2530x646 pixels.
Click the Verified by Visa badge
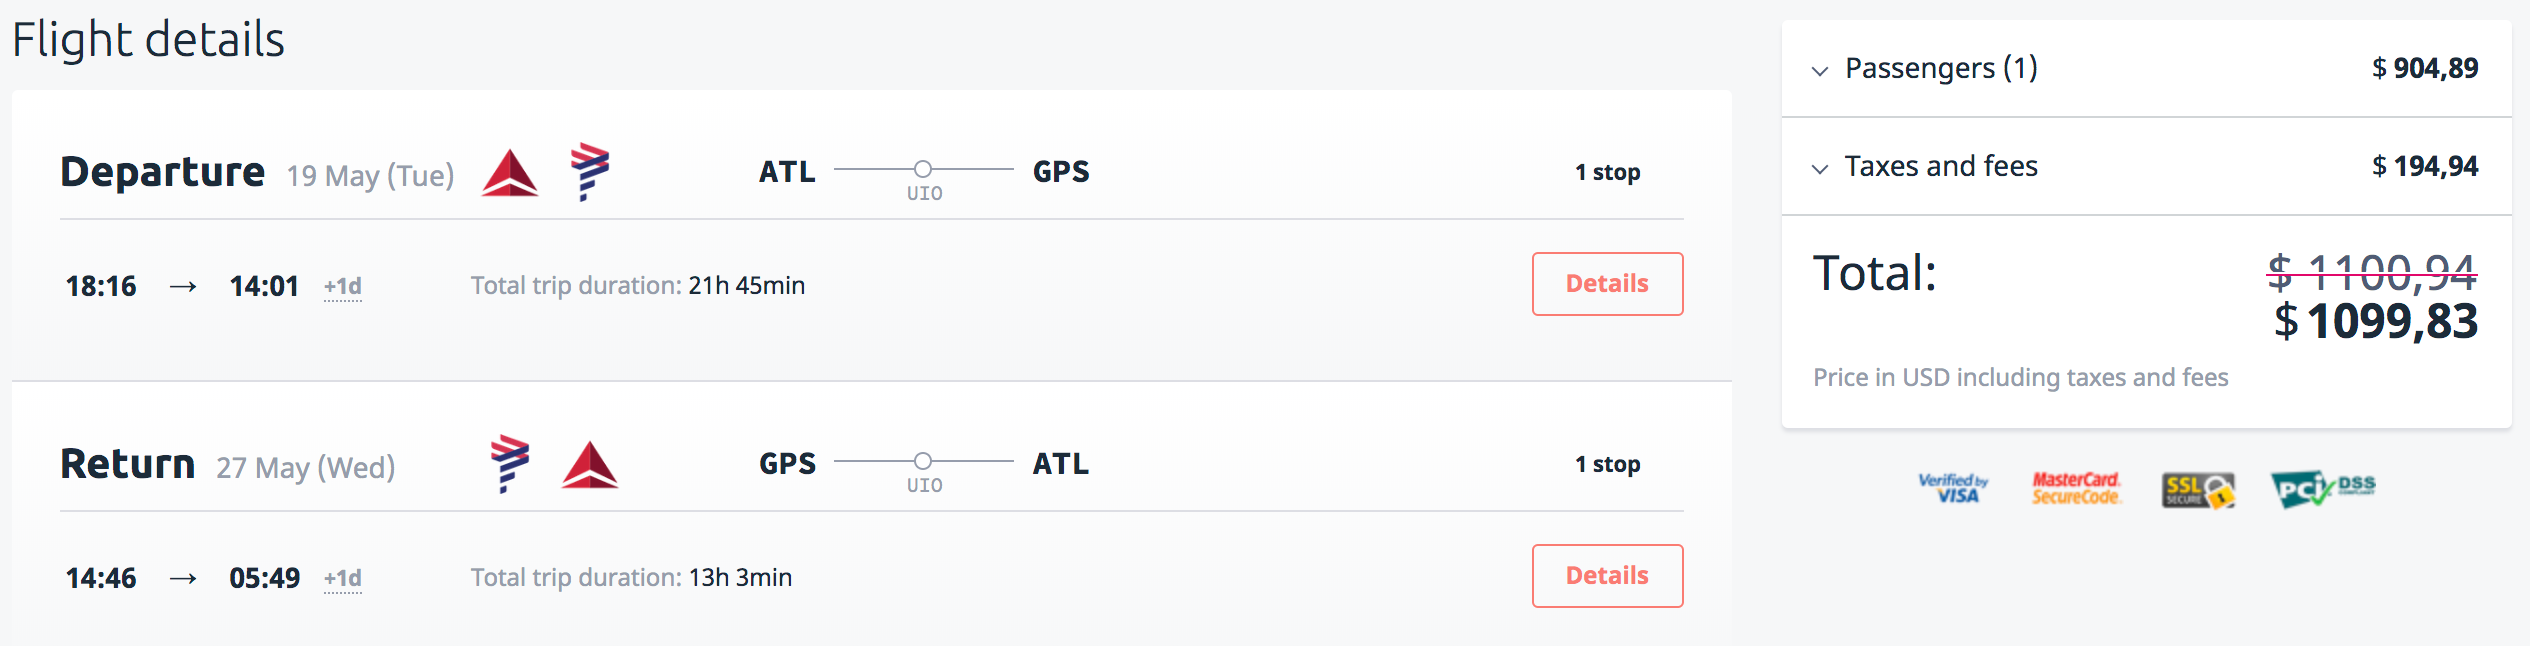tap(1953, 488)
